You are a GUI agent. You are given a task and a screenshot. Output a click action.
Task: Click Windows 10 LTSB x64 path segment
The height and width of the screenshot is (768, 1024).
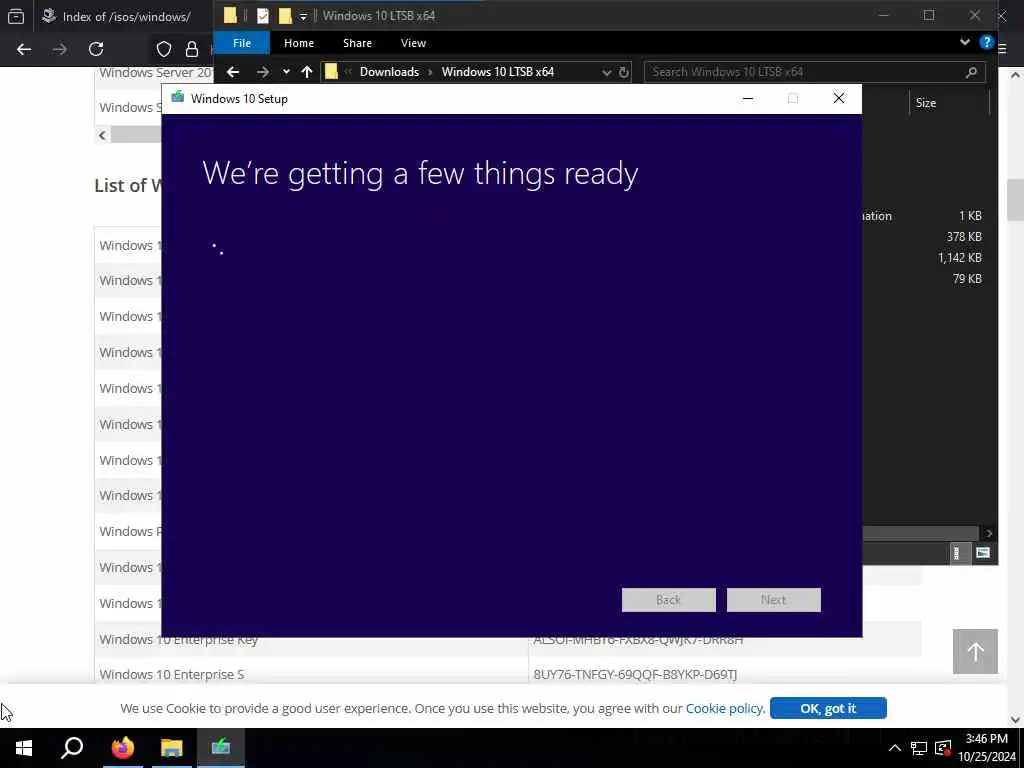pos(498,72)
